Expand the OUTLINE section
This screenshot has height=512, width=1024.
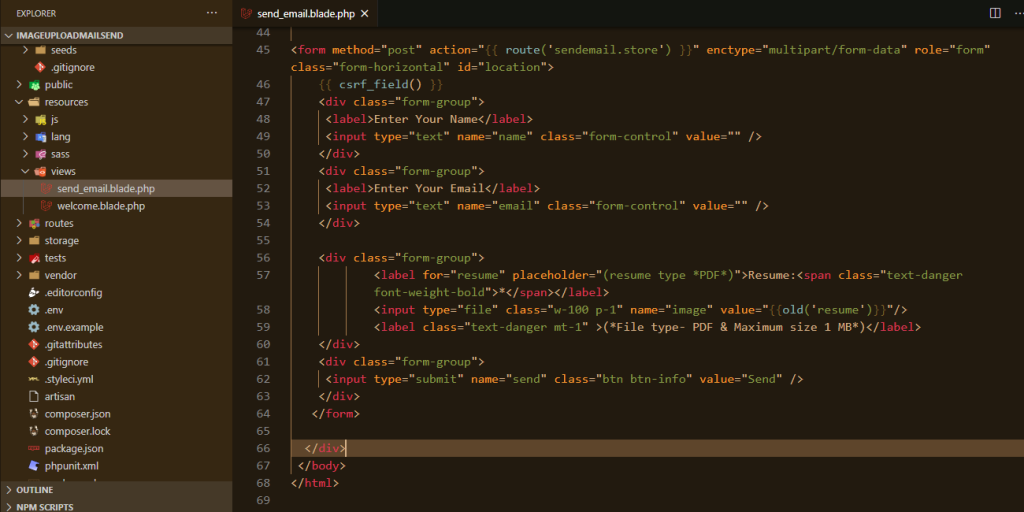(9, 490)
